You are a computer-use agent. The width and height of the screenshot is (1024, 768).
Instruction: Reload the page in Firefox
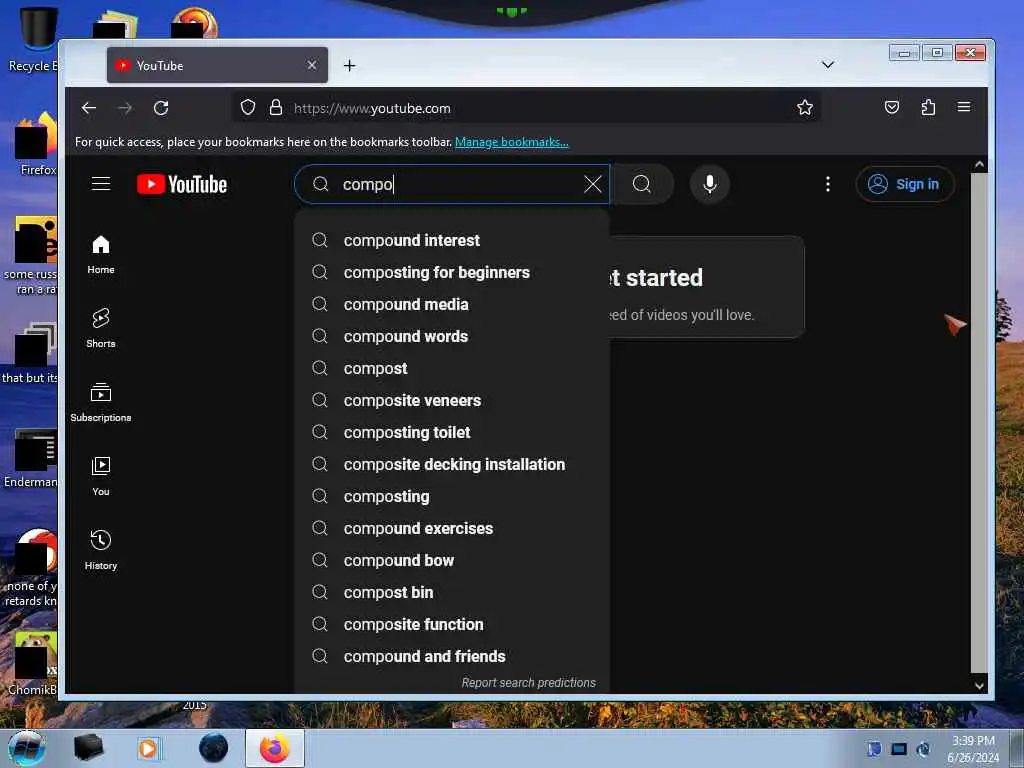[161, 108]
